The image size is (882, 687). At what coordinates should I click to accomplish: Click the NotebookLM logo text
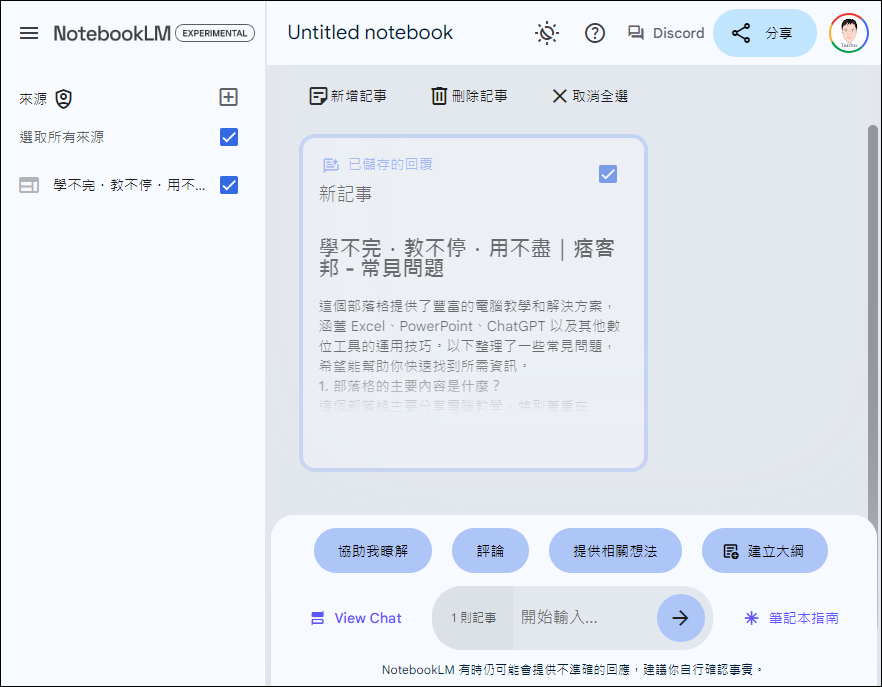112,33
